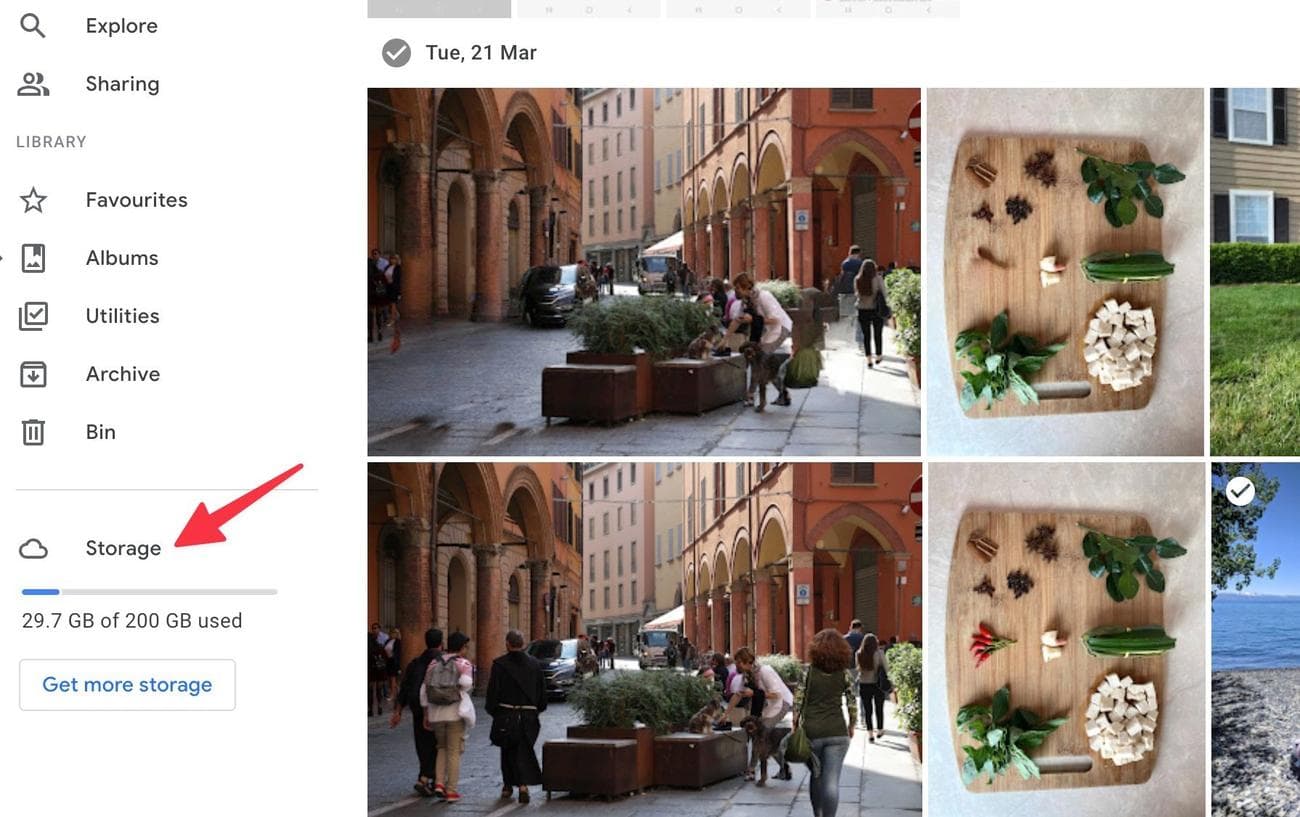
Task: Open the lower cutting board photo with chillies
Action: pos(1066,639)
